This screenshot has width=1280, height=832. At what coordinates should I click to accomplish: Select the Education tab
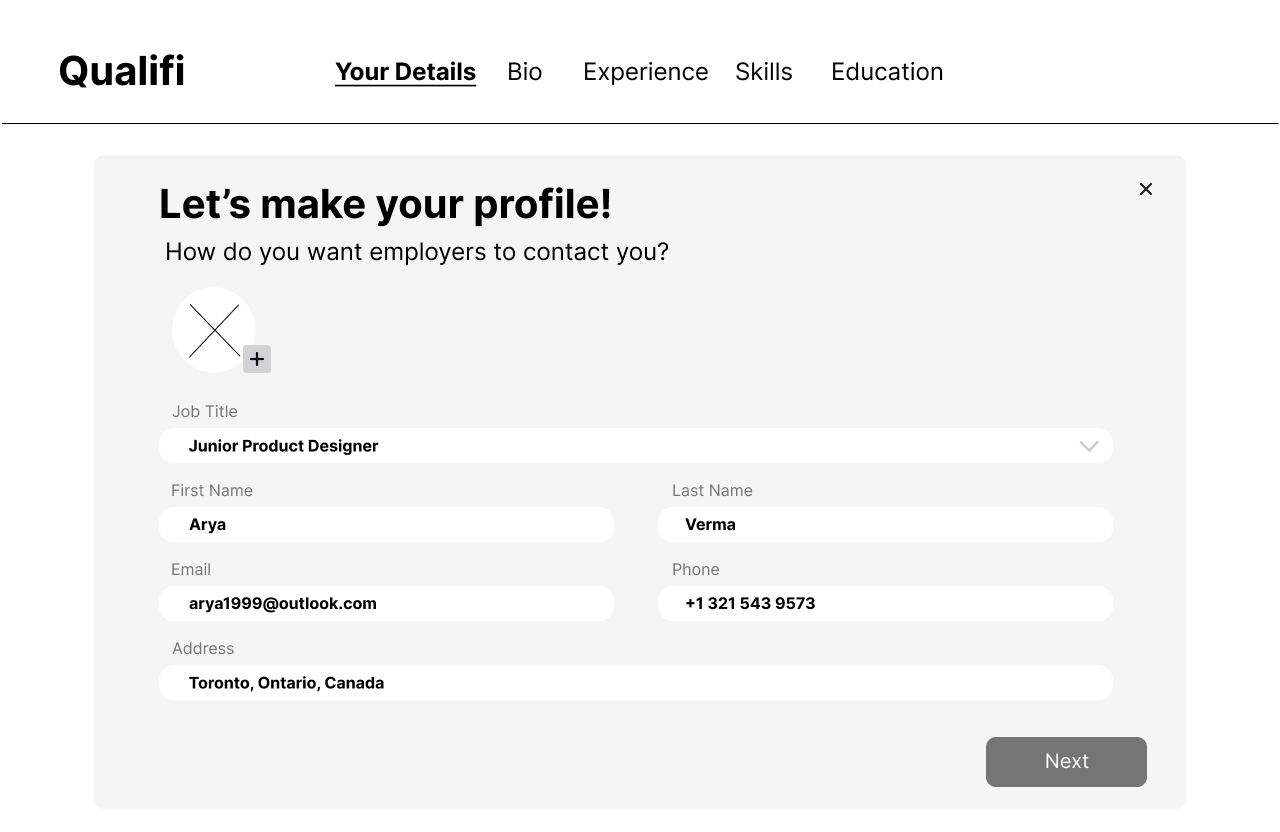[x=887, y=72]
